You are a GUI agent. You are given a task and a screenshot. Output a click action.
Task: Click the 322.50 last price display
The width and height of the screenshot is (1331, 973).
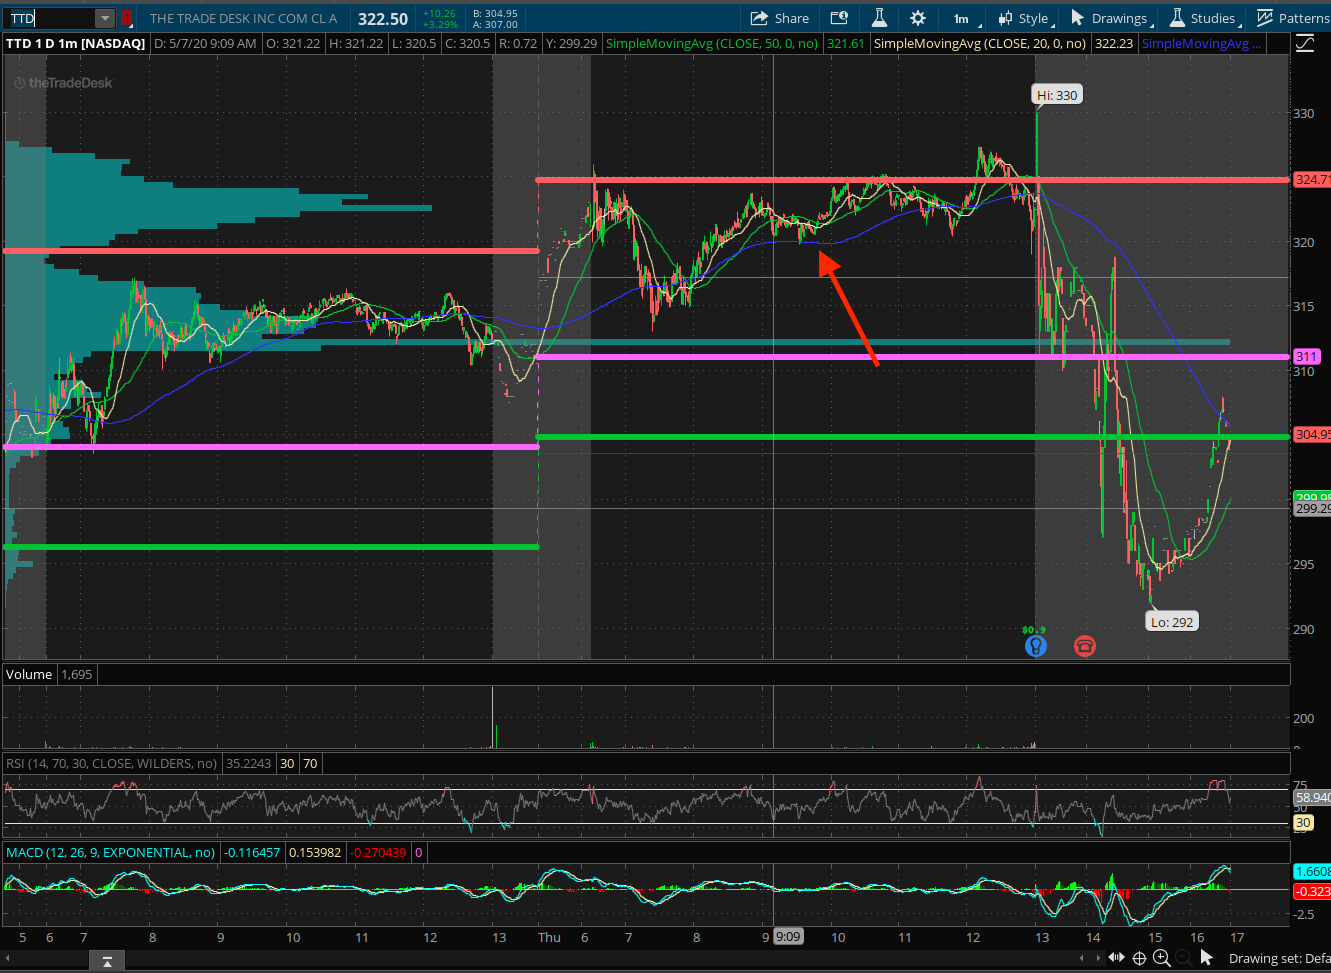click(383, 19)
